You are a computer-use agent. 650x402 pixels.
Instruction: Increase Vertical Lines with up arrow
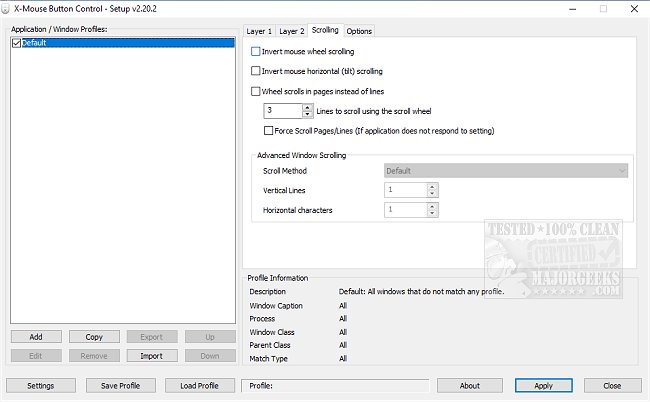pos(432,187)
